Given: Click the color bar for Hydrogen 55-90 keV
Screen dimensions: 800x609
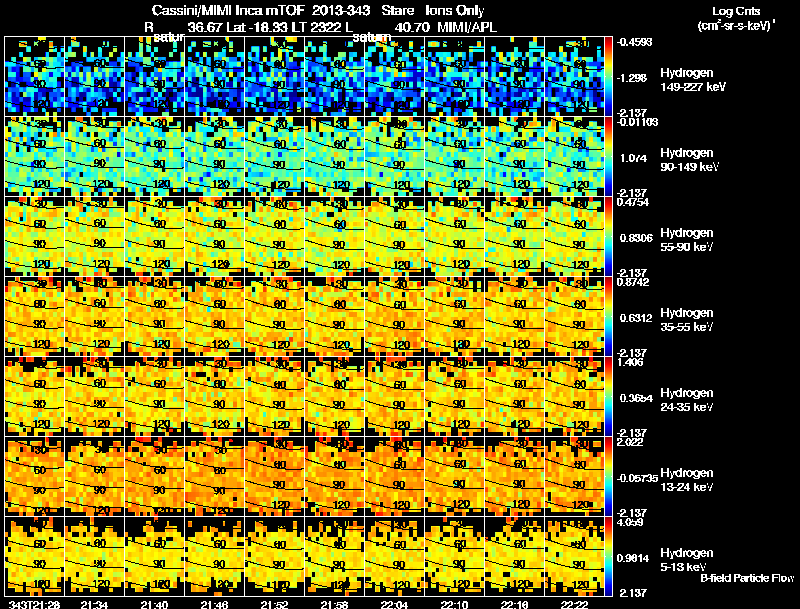Looking at the screenshot, I should click(x=608, y=237).
